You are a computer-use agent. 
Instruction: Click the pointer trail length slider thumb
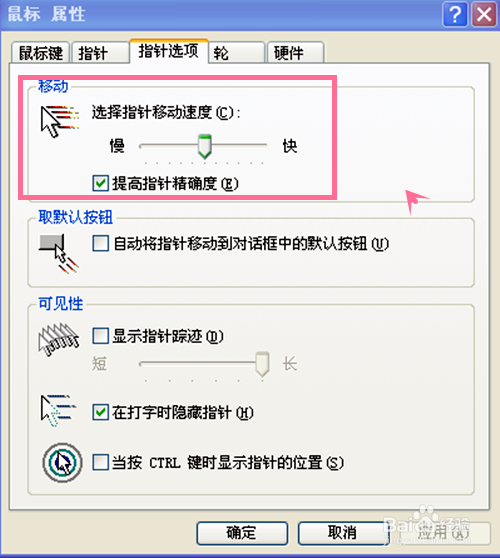click(x=262, y=364)
